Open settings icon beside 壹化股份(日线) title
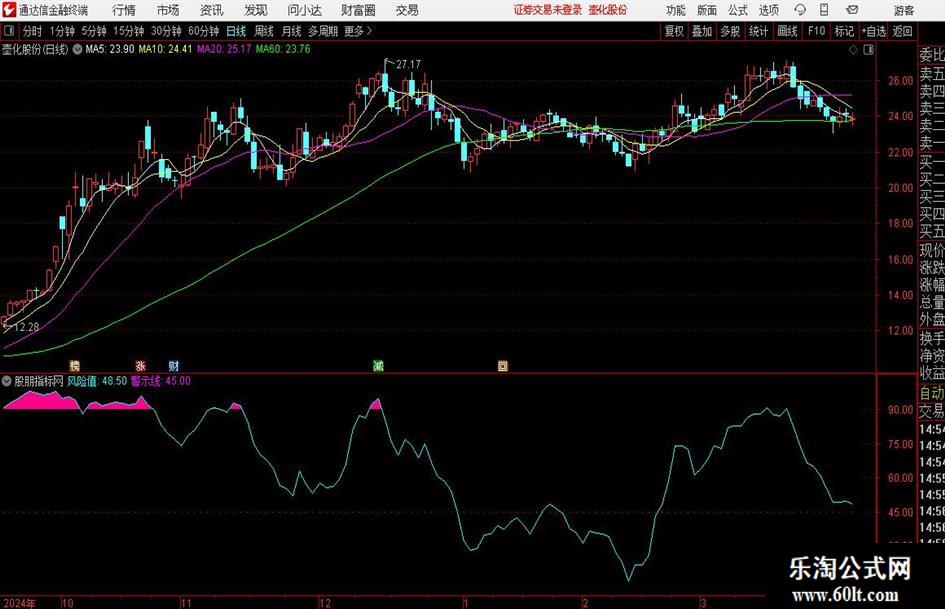Screen dimensions: 945x609 [77, 49]
